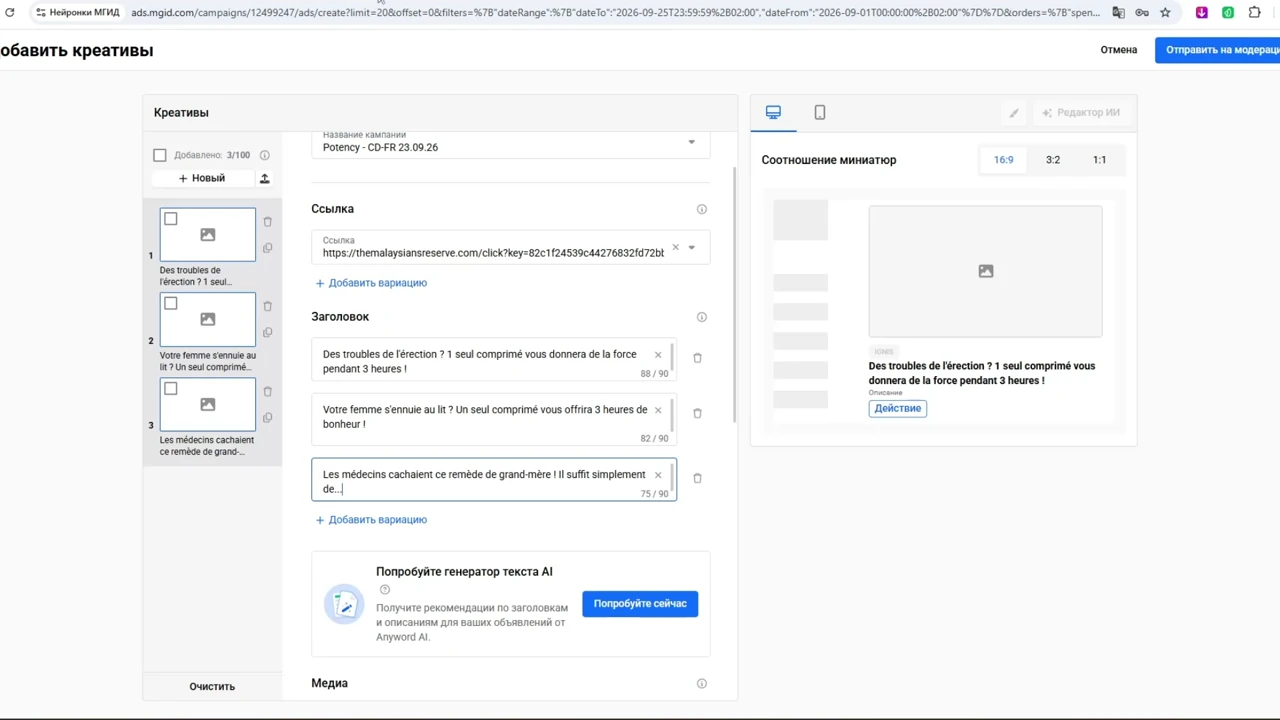Open the info icon next to Заголовок
The width and height of the screenshot is (1280, 720).
(x=702, y=317)
